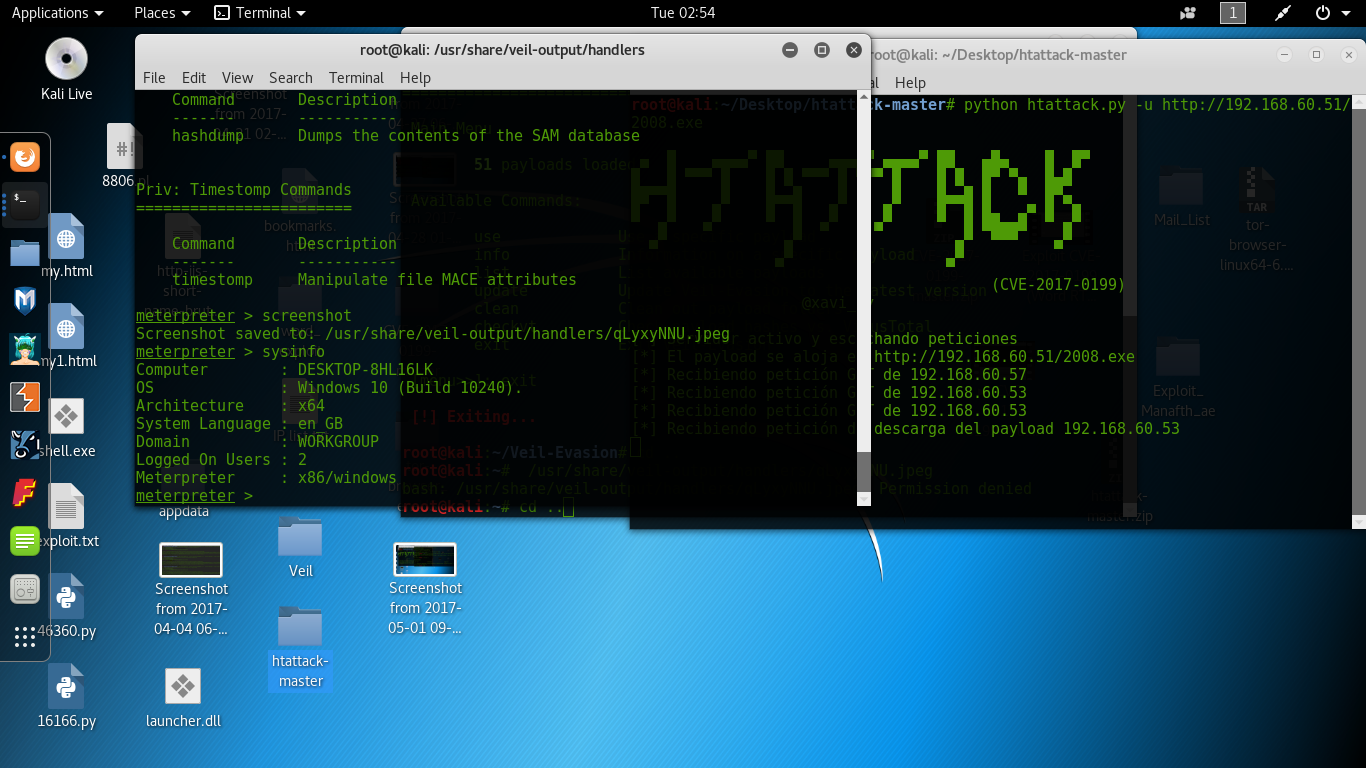The height and width of the screenshot is (768, 1366).
Task: Click '(CVE-2017-0199)' text in htattack
Action: pyautogui.click(x=1058, y=284)
